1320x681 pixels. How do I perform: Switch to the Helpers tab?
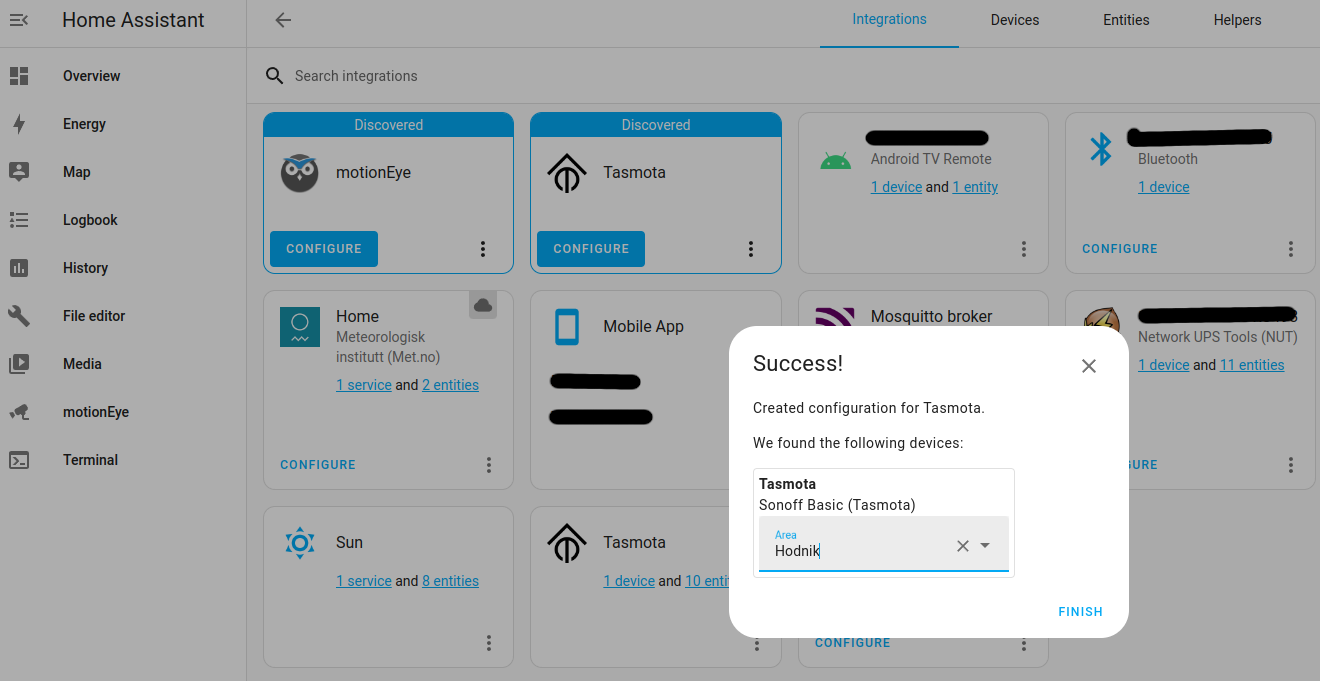pyautogui.click(x=1238, y=20)
